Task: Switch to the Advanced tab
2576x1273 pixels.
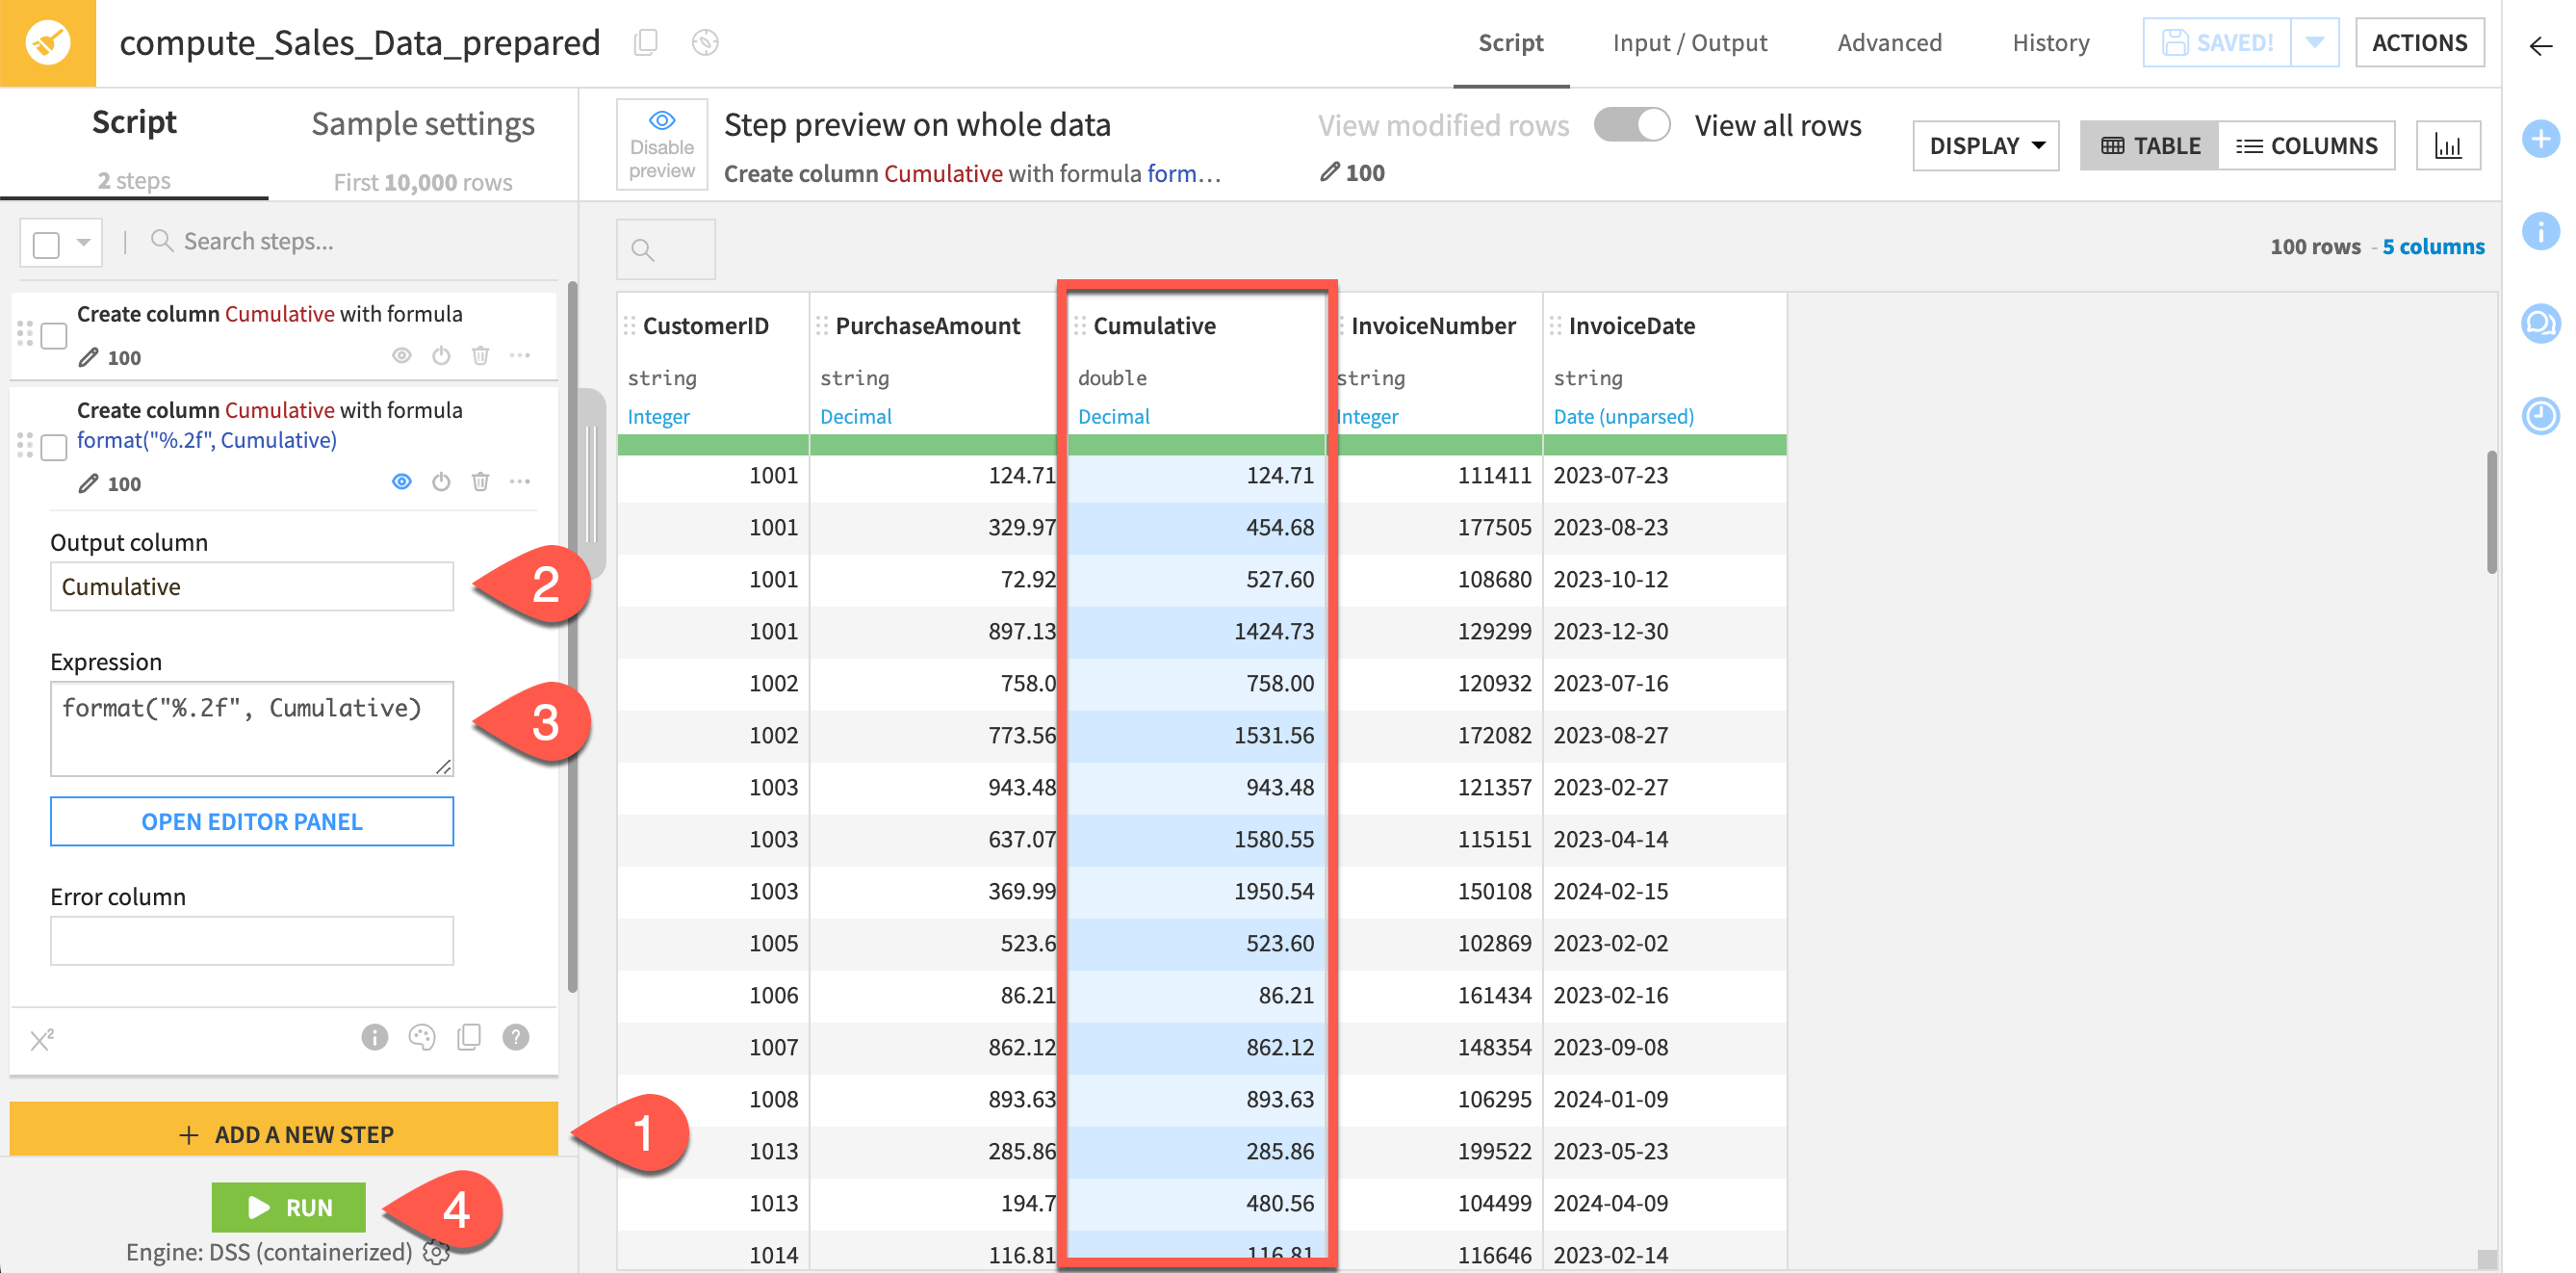Action: pyautogui.click(x=1889, y=43)
